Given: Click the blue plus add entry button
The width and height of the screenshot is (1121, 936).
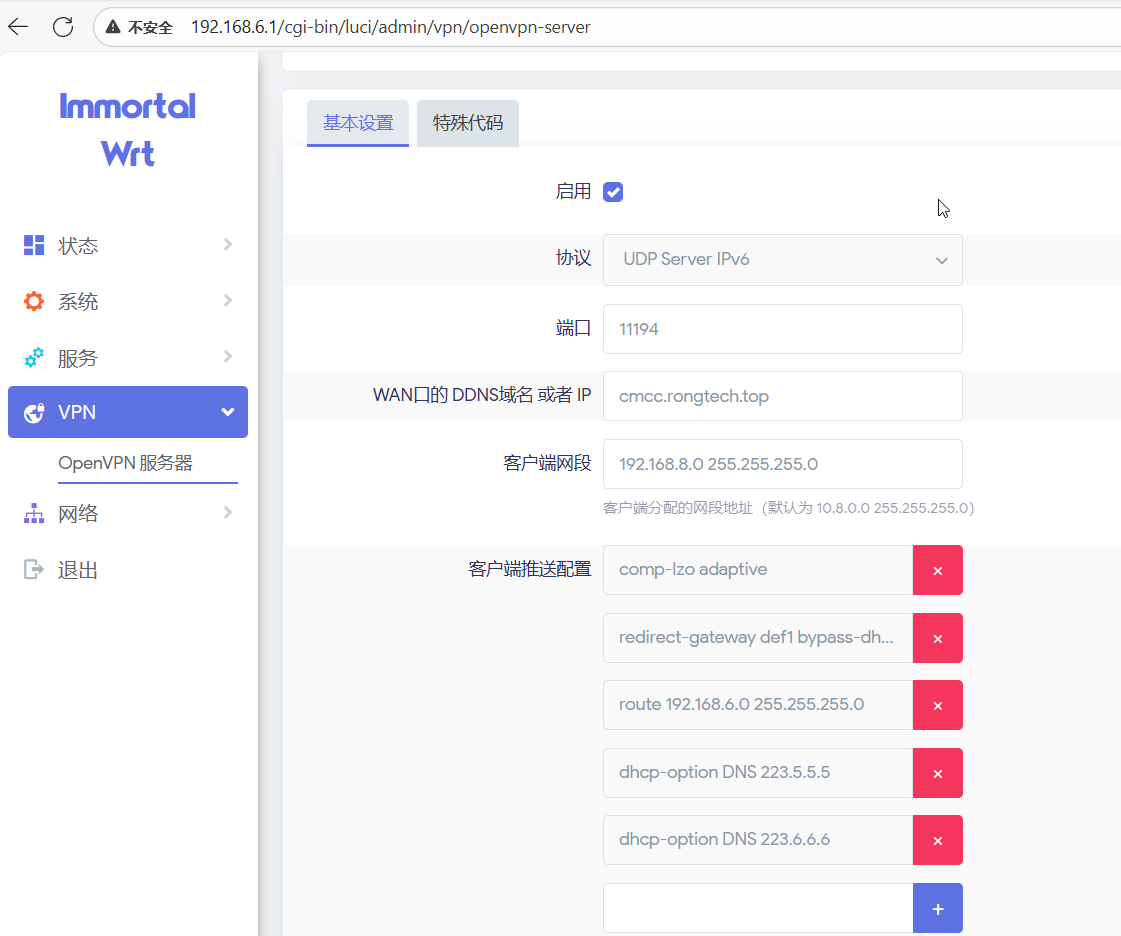Looking at the screenshot, I should (x=937, y=908).
